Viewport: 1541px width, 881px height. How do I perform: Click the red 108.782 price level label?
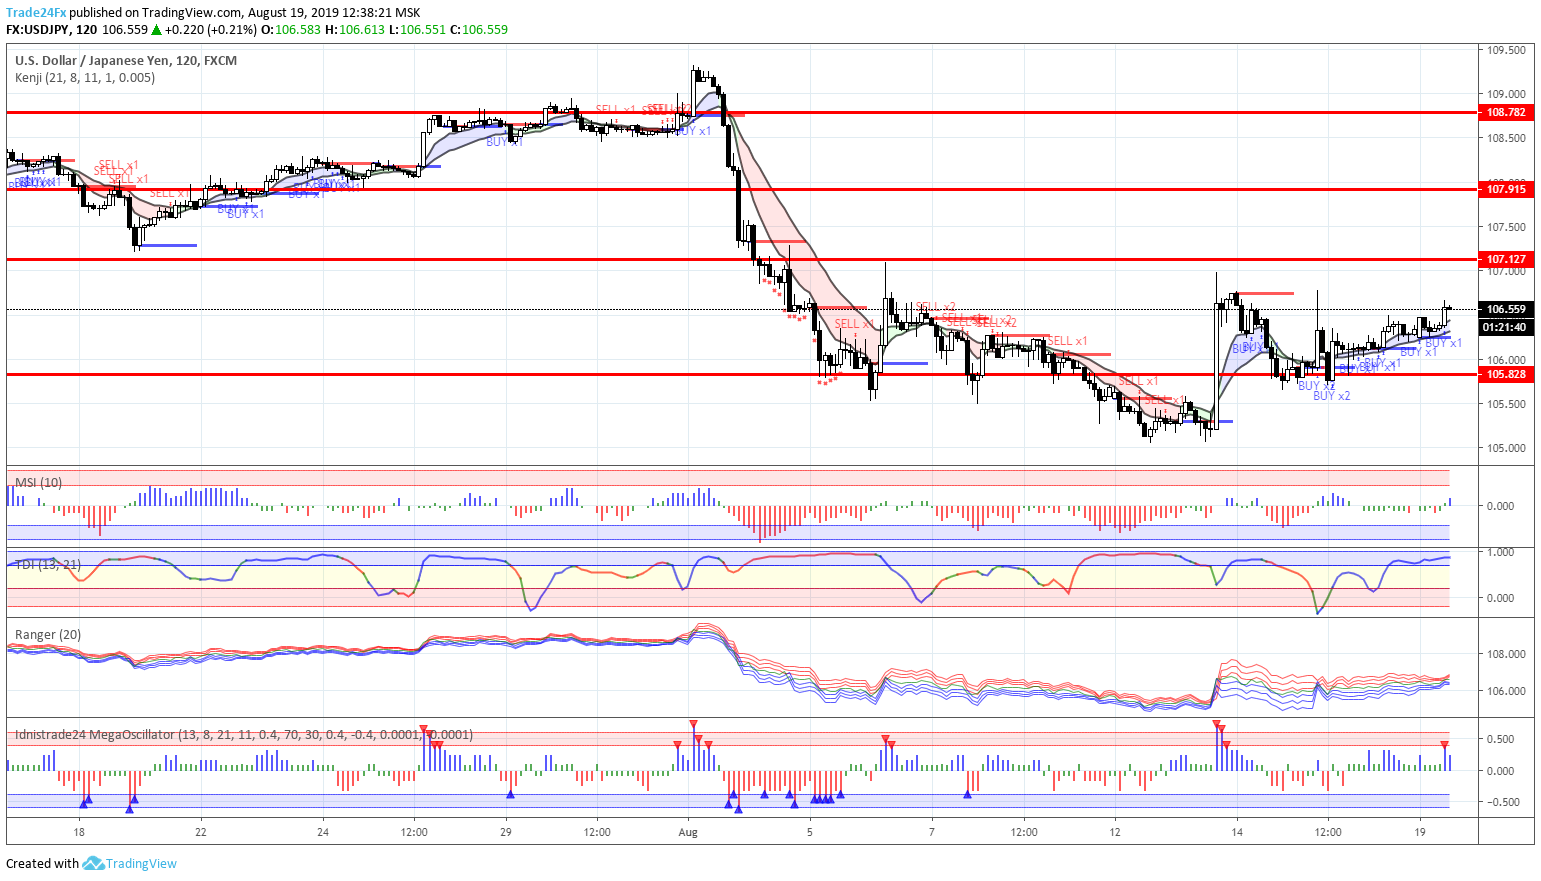[x=1506, y=112]
